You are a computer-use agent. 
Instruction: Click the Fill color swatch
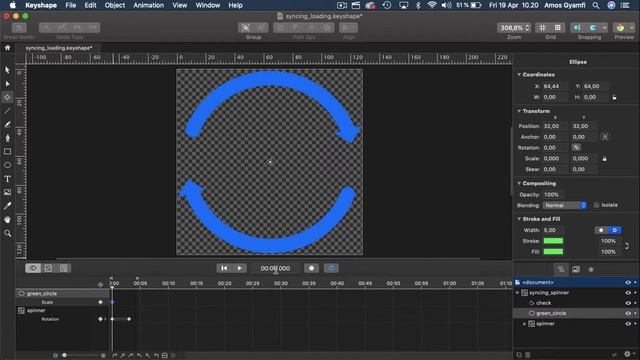[553, 251]
